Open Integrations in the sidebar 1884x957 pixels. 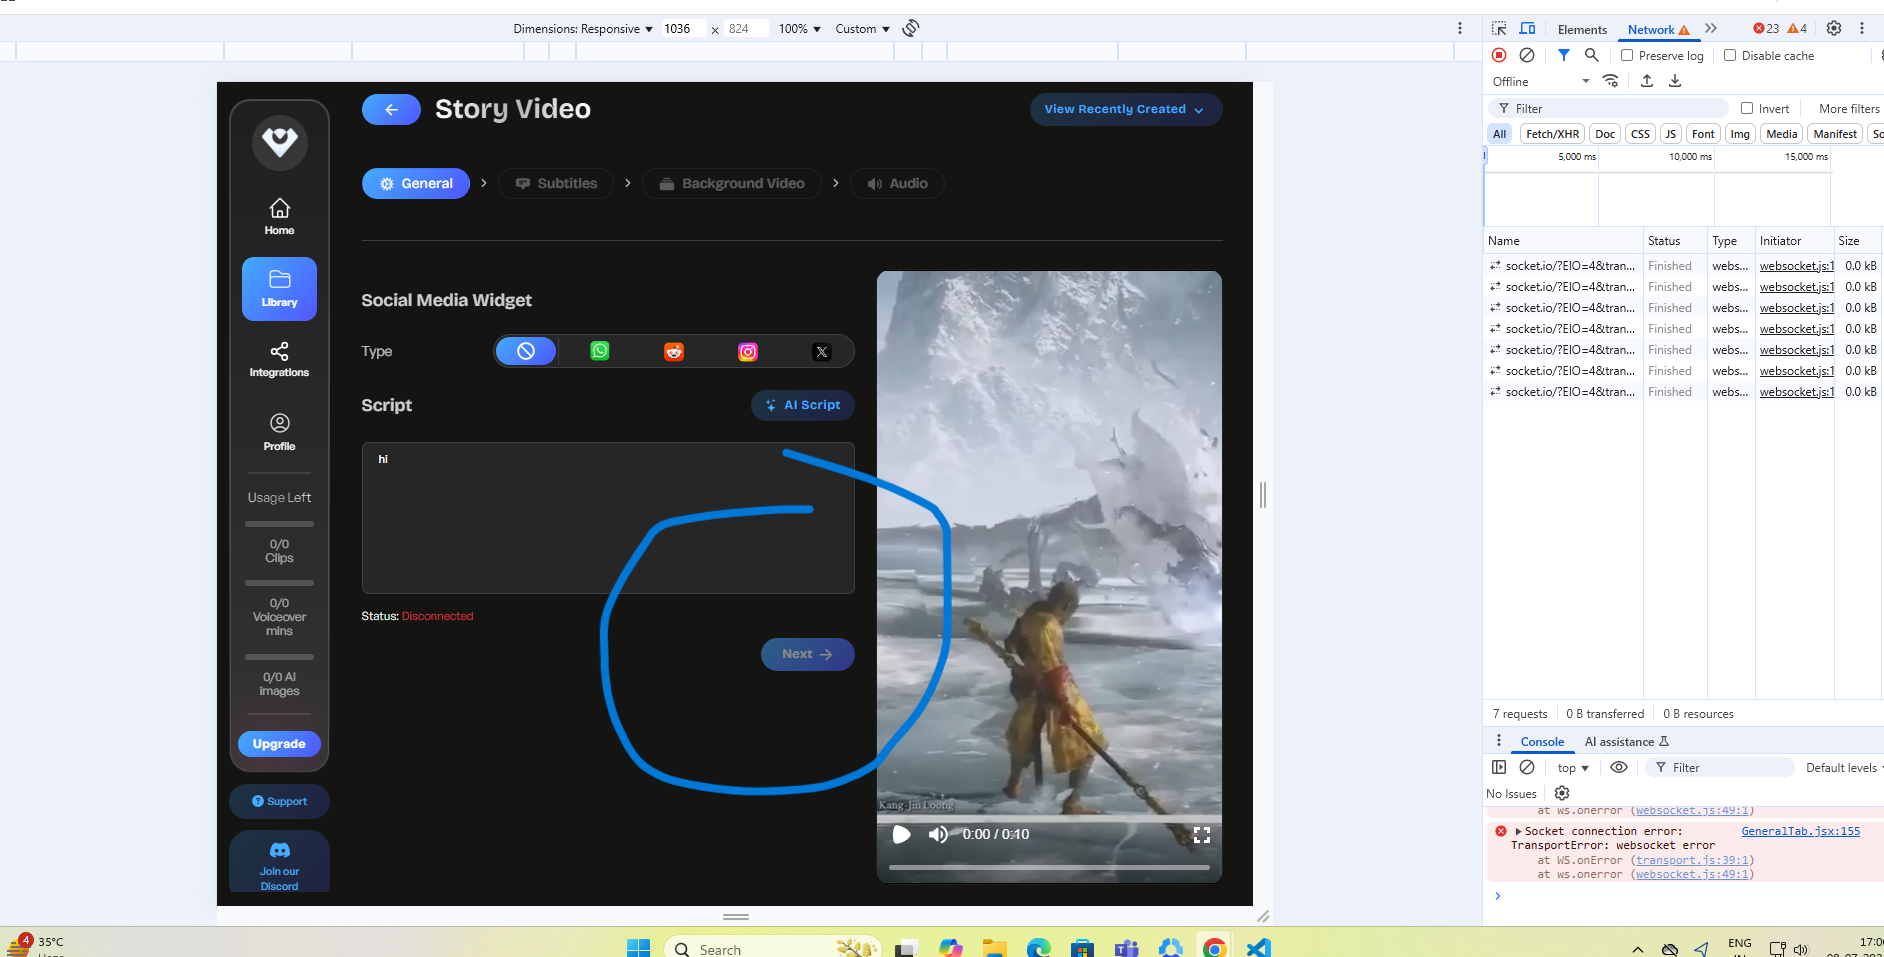(x=279, y=360)
